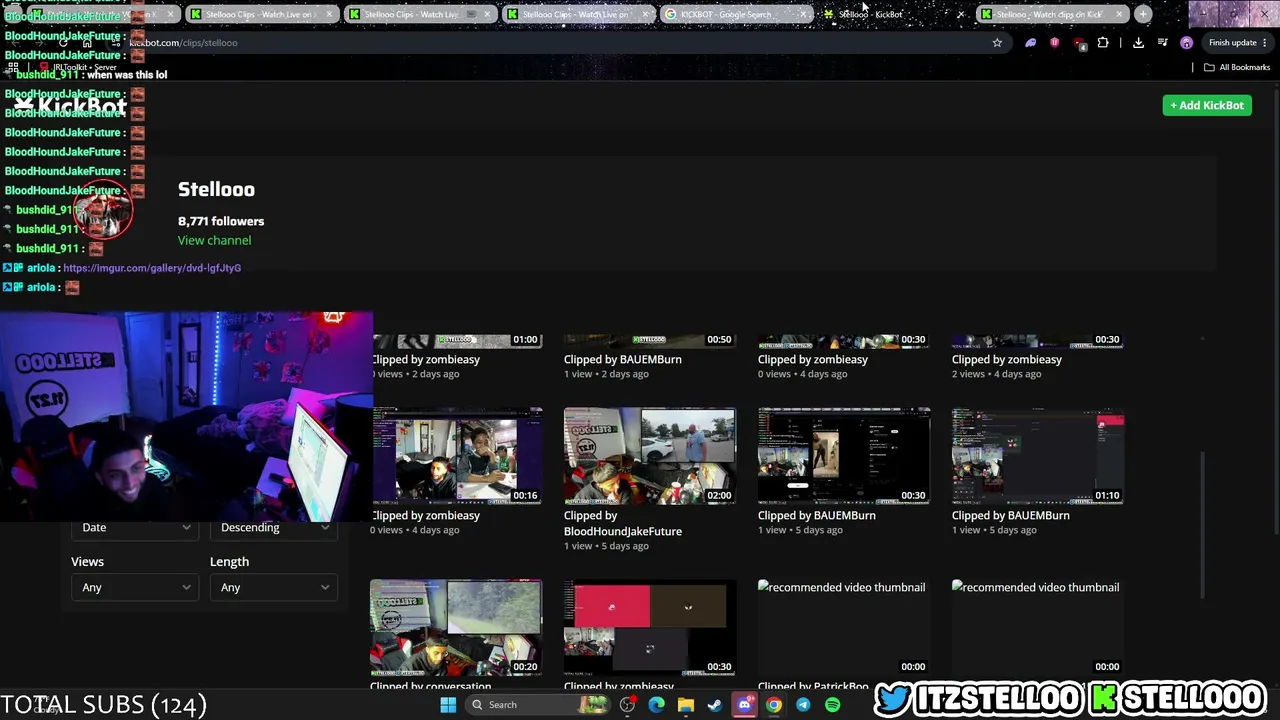Open the 01:10 clip thumbnail by BAUEMBurn
Screen dimensions: 1280x720
click(x=1038, y=456)
